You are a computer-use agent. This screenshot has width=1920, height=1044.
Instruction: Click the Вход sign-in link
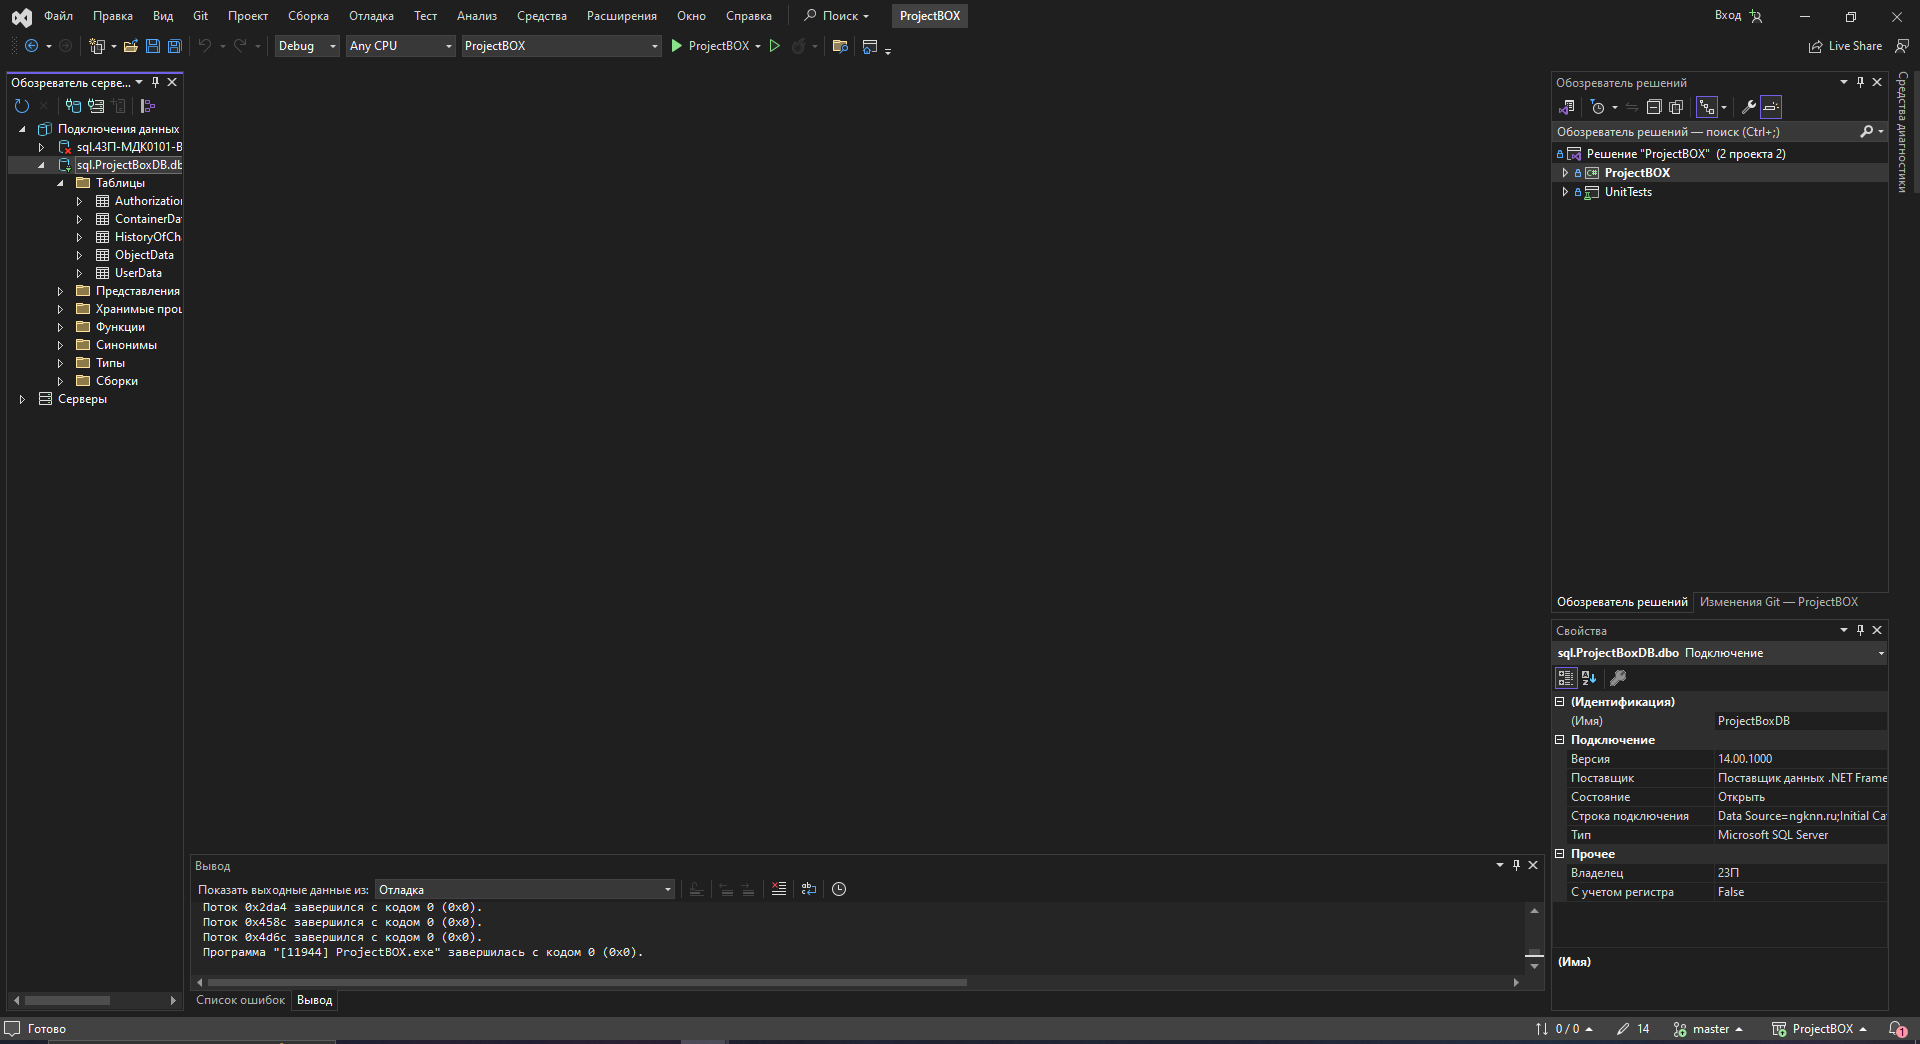[x=1727, y=16]
